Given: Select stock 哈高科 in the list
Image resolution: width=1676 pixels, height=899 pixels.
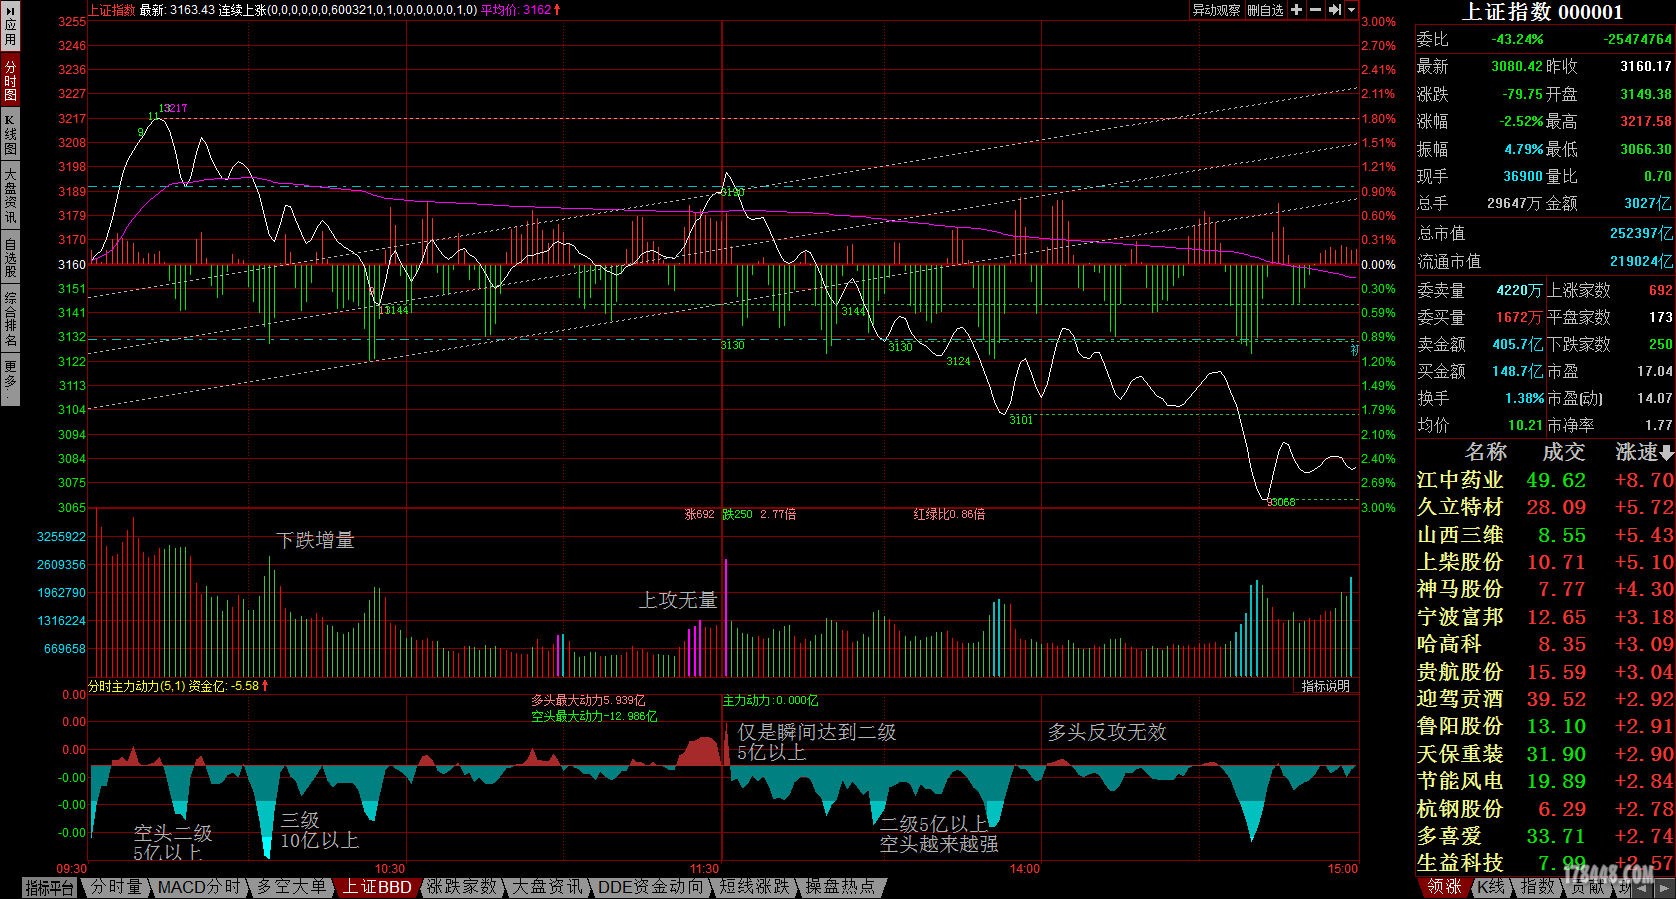Looking at the screenshot, I should click(x=1545, y=644).
